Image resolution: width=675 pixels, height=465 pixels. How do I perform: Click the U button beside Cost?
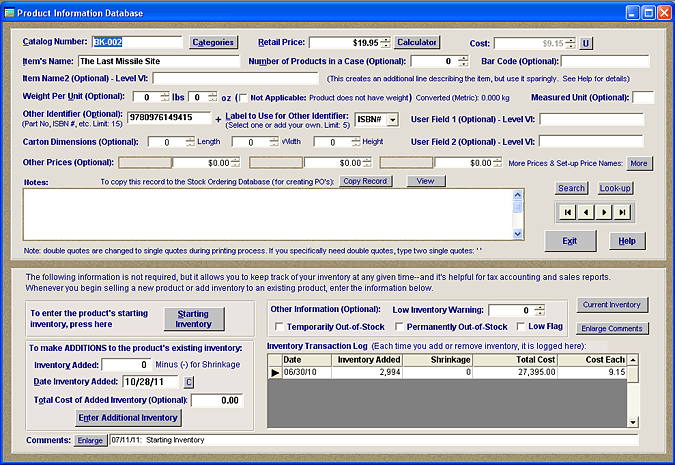click(586, 43)
